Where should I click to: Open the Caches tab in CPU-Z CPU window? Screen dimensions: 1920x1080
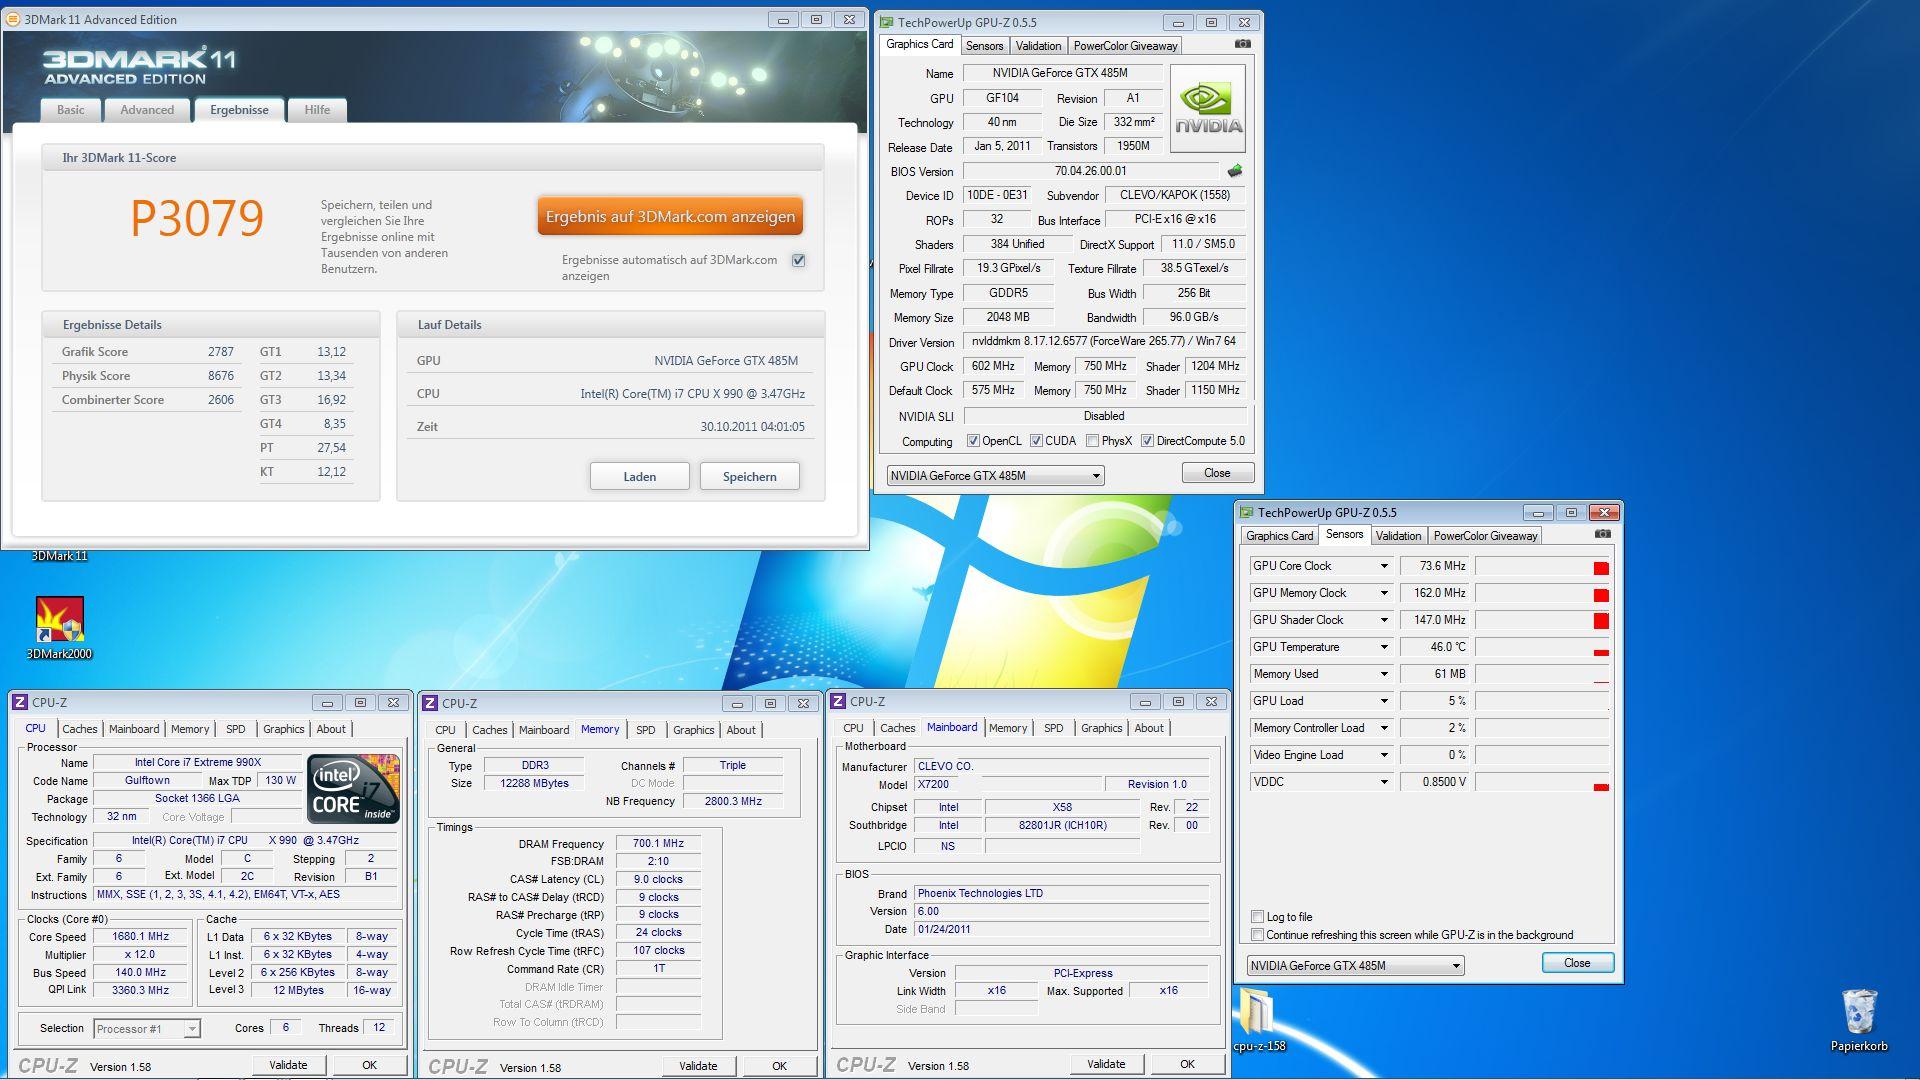point(80,729)
